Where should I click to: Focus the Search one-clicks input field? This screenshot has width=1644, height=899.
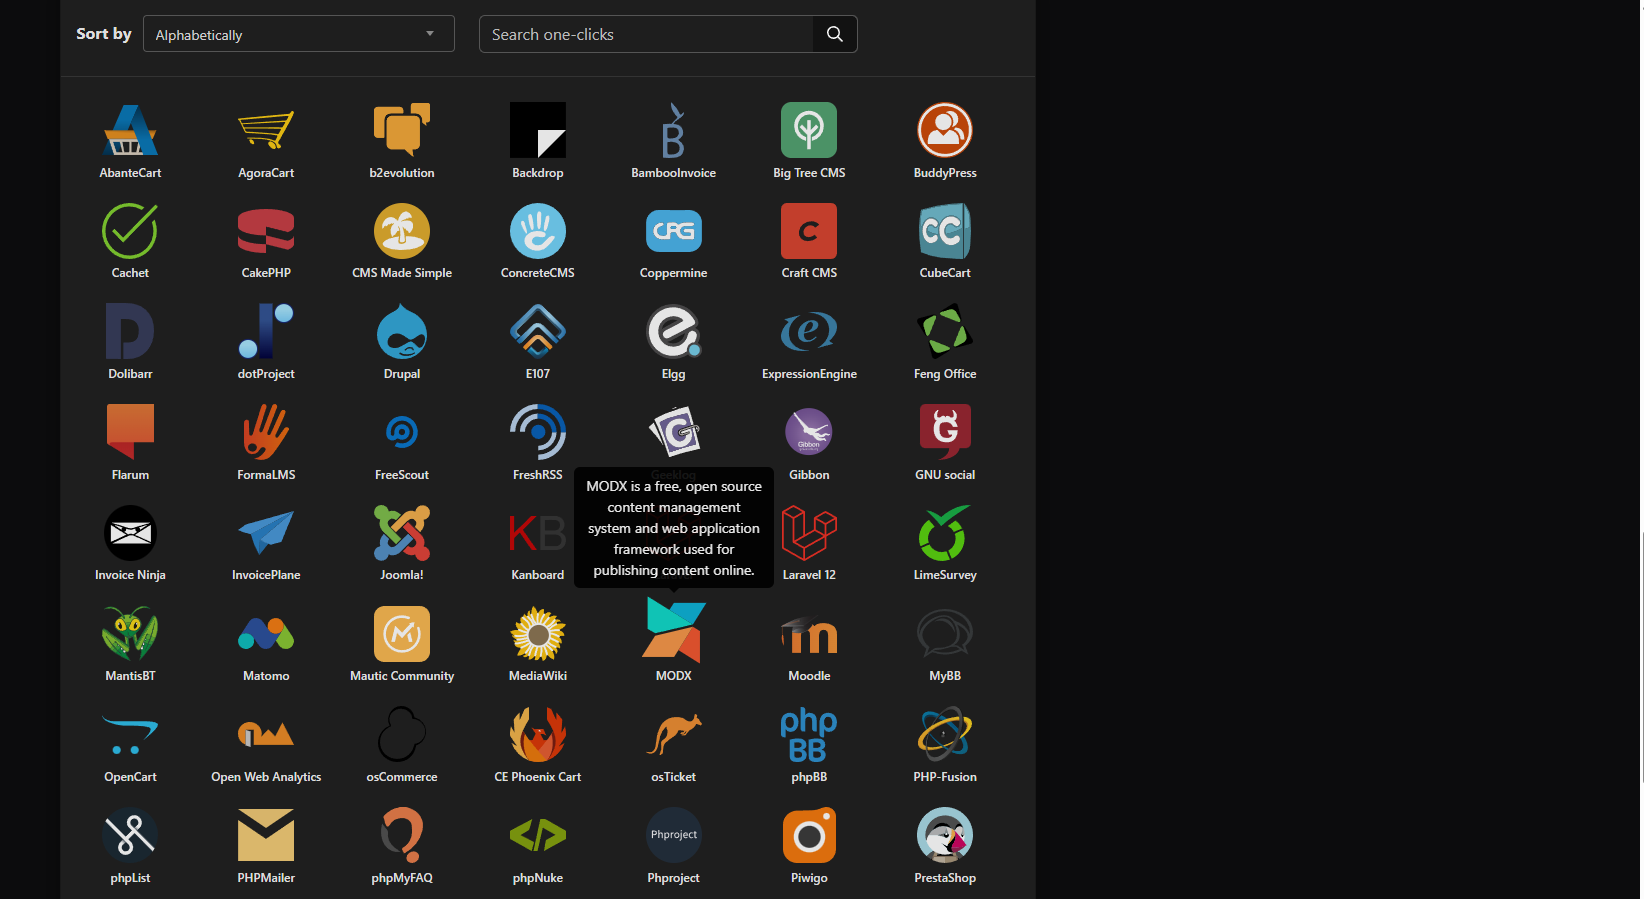point(646,34)
